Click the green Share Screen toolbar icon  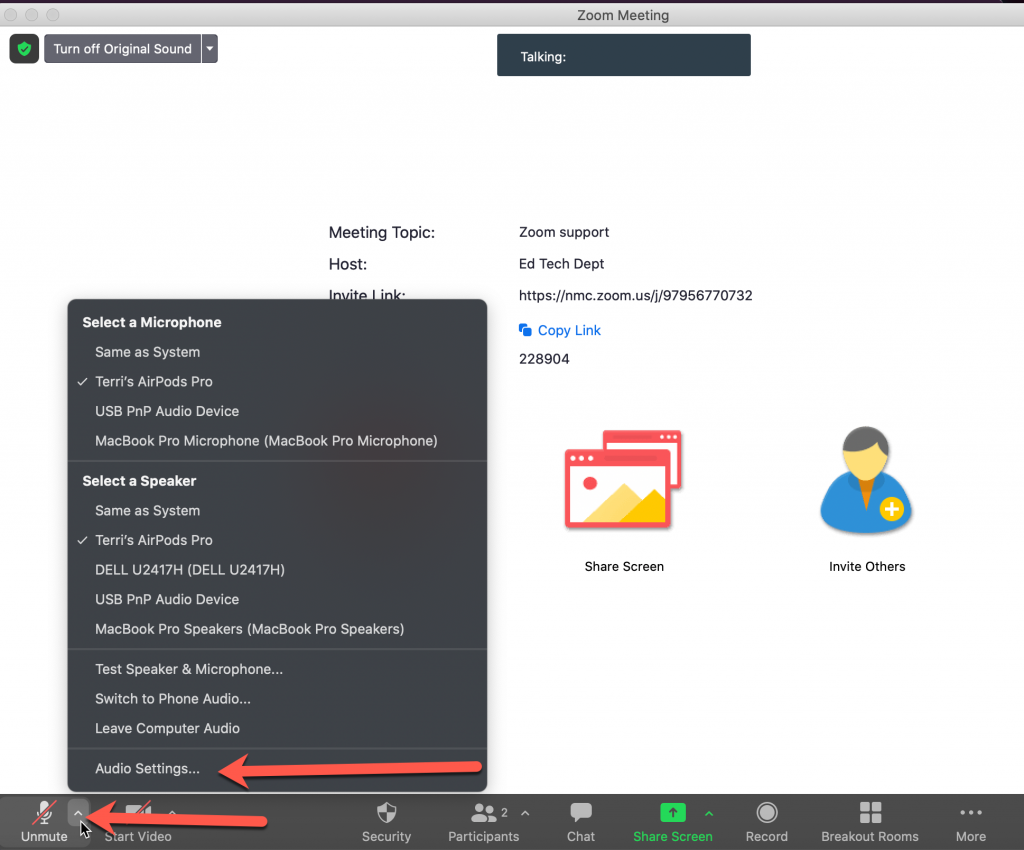[x=673, y=813]
